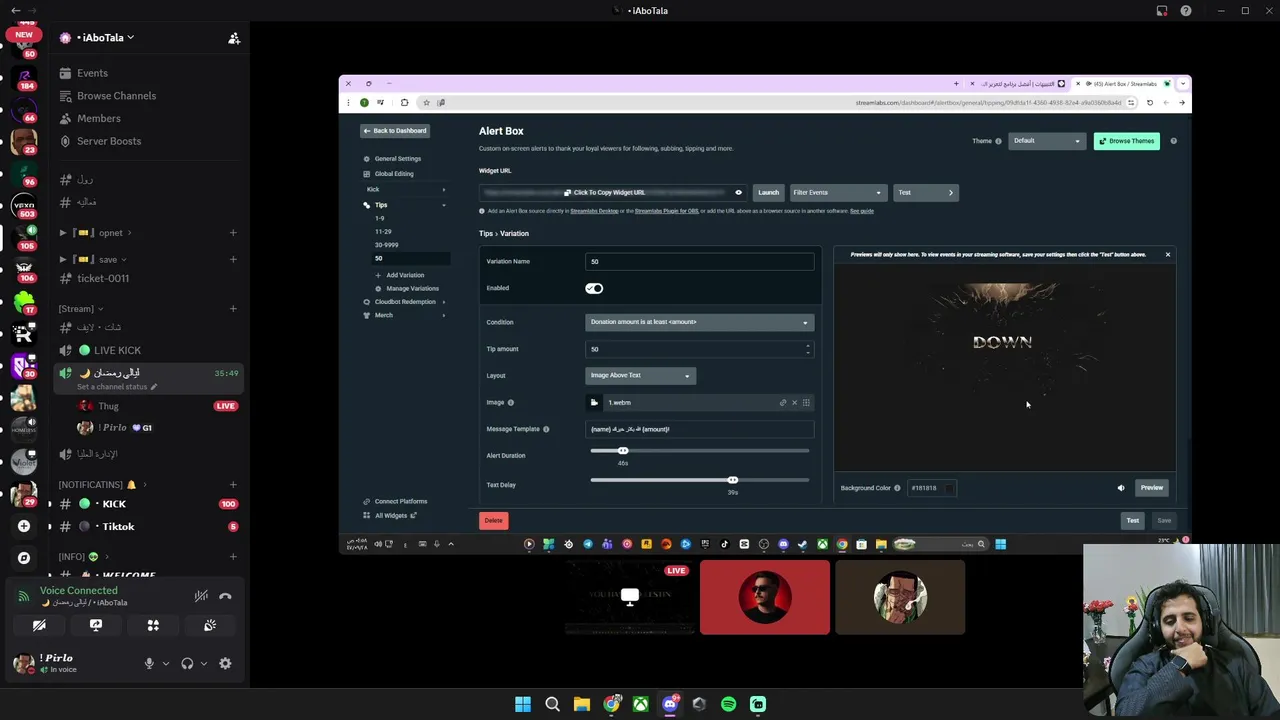Screen dimensions: 1280x720
Task: Turn on camera in Discord voice panel
Action: pyautogui.click(x=39, y=625)
